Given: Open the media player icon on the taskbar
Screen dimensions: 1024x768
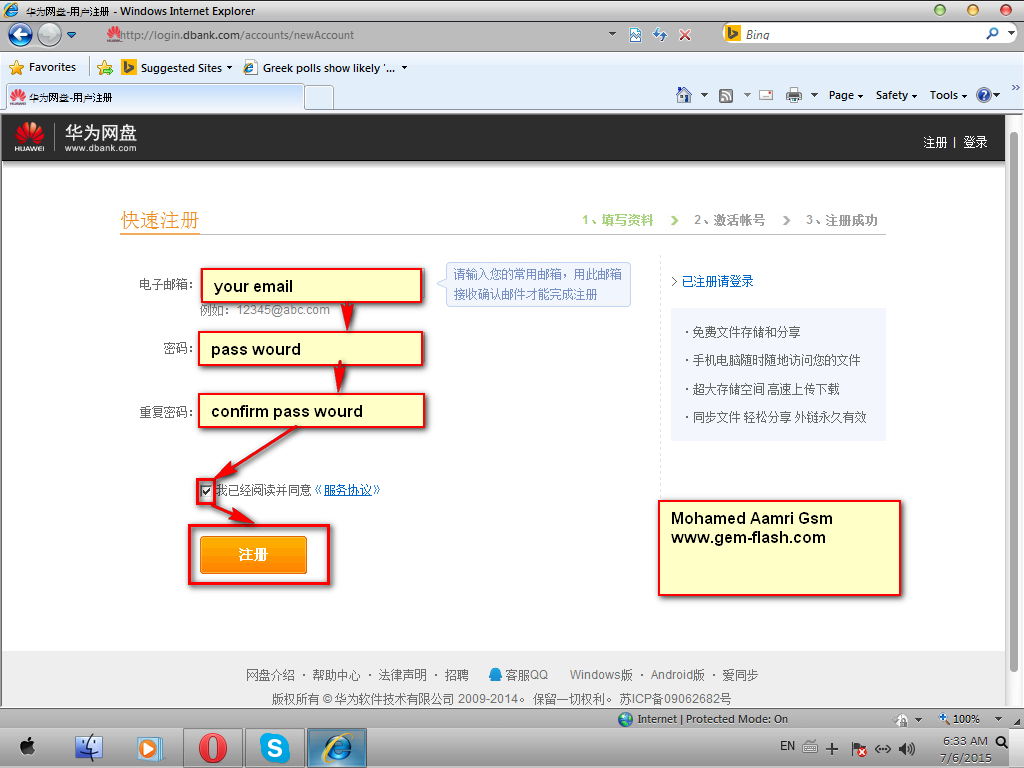Looking at the screenshot, I should pyautogui.click(x=150, y=748).
